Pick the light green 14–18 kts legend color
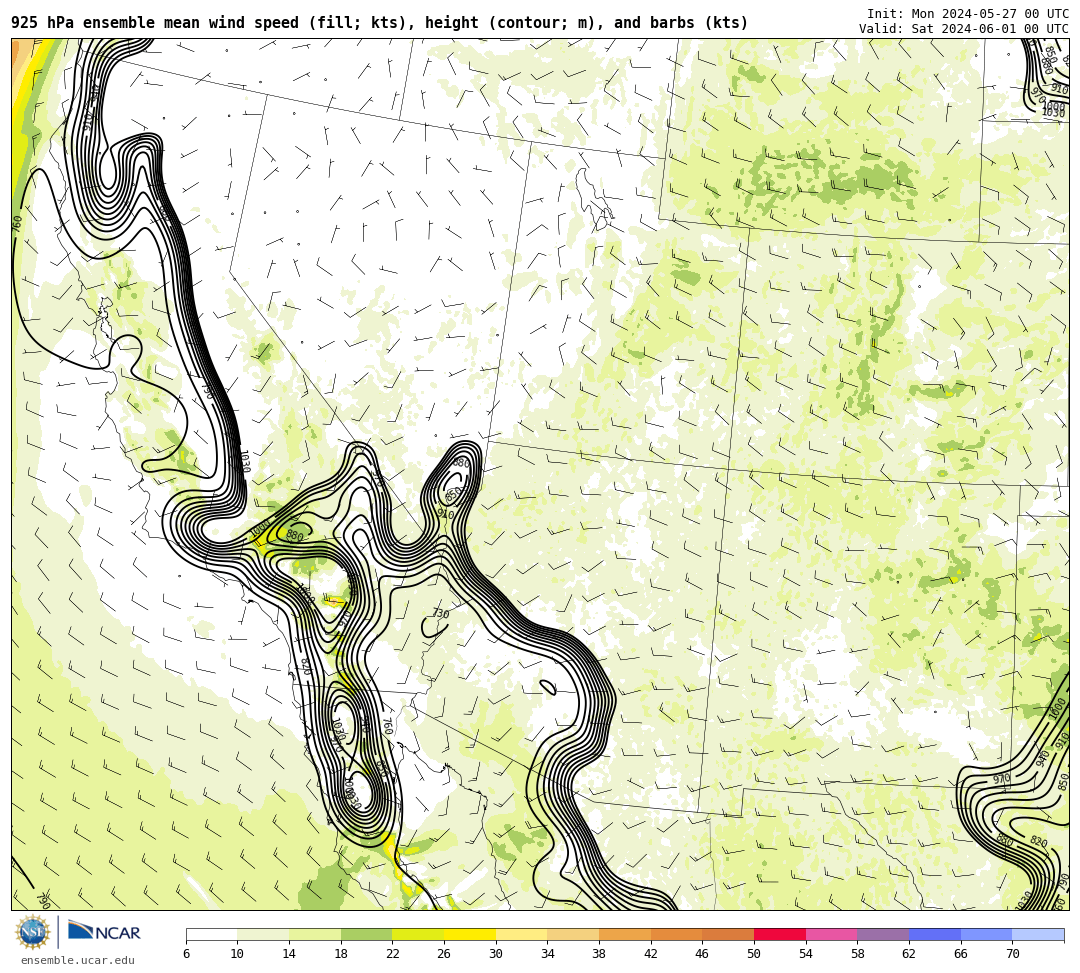This screenshot has height=973, width=1080. click(315, 935)
